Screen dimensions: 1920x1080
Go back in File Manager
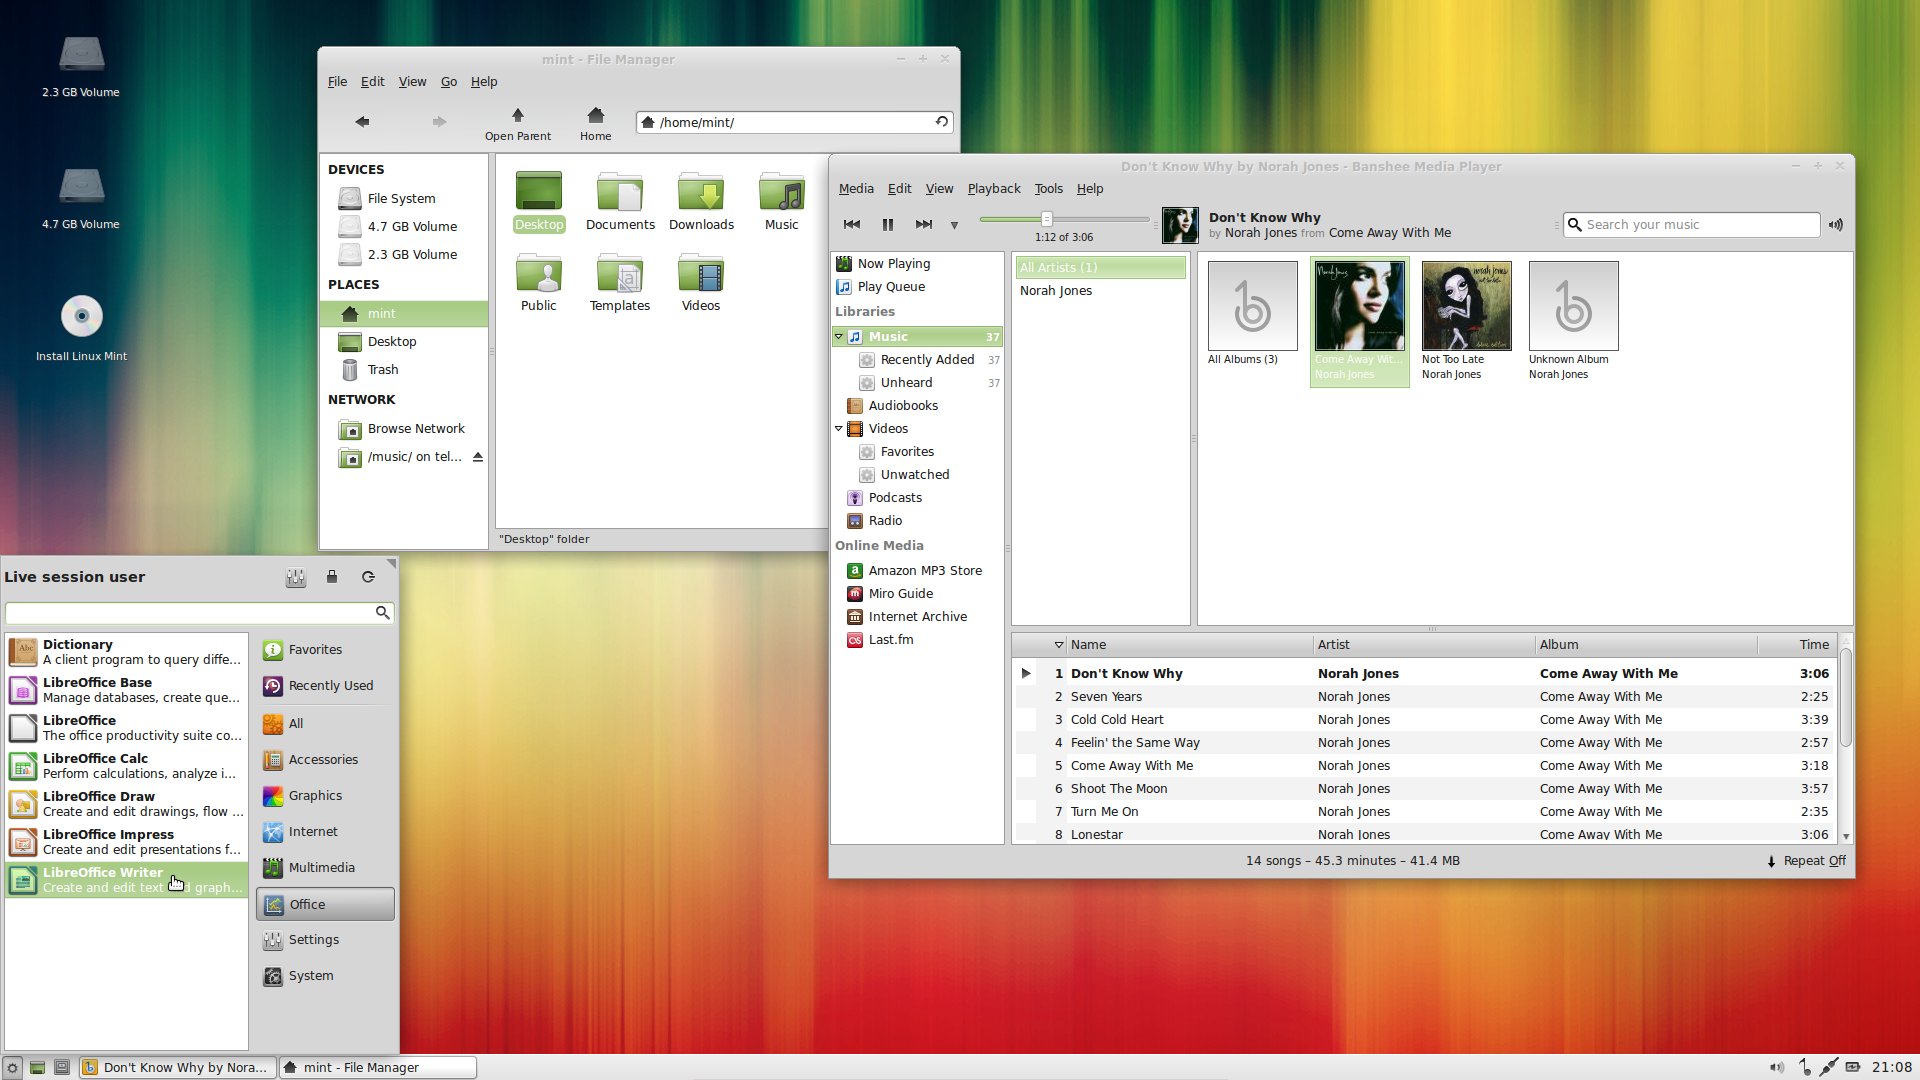tap(362, 122)
